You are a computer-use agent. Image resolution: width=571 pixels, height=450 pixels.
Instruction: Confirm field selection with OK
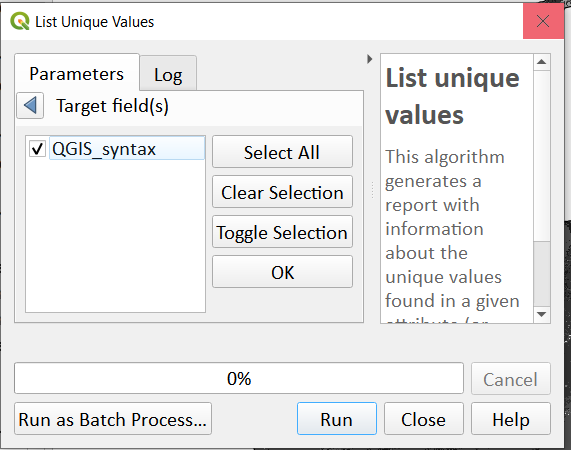point(282,272)
